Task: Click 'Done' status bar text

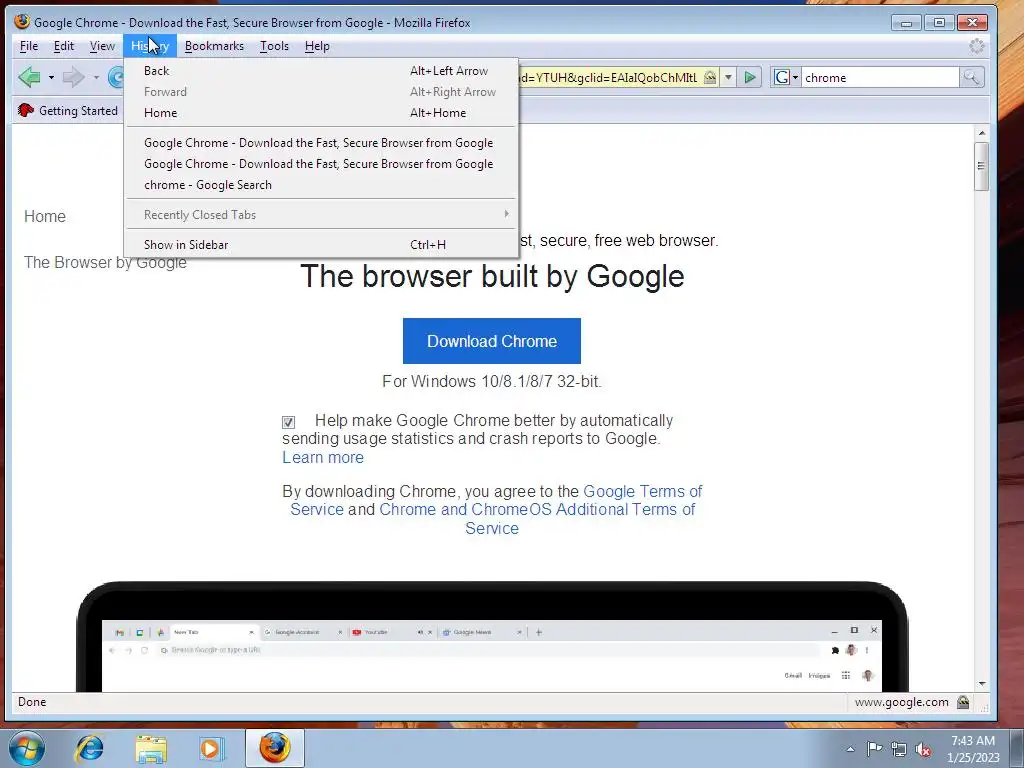Action: (32, 702)
